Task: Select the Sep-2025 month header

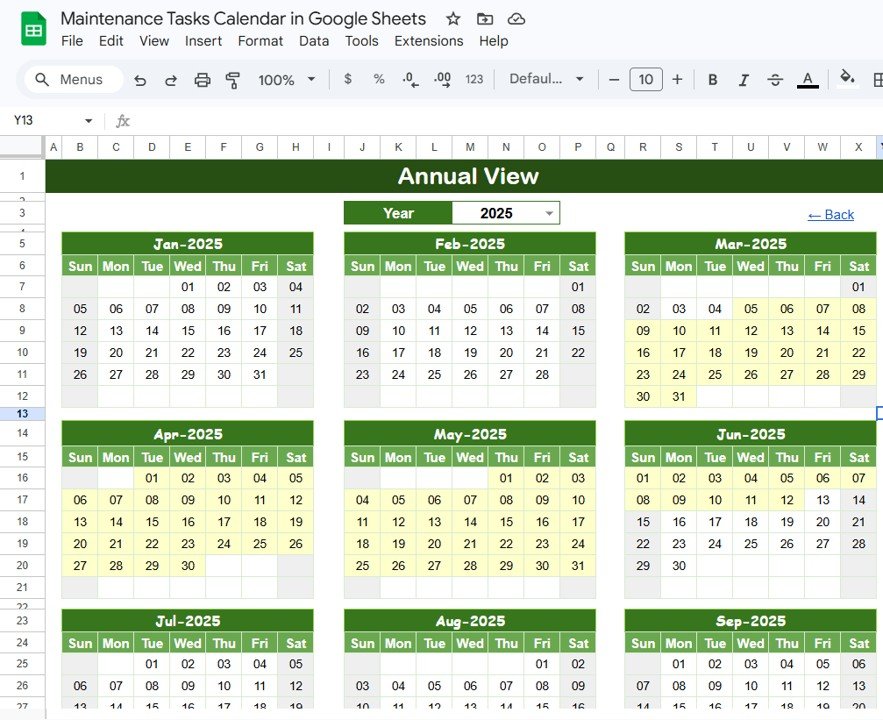Action: pos(750,621)
